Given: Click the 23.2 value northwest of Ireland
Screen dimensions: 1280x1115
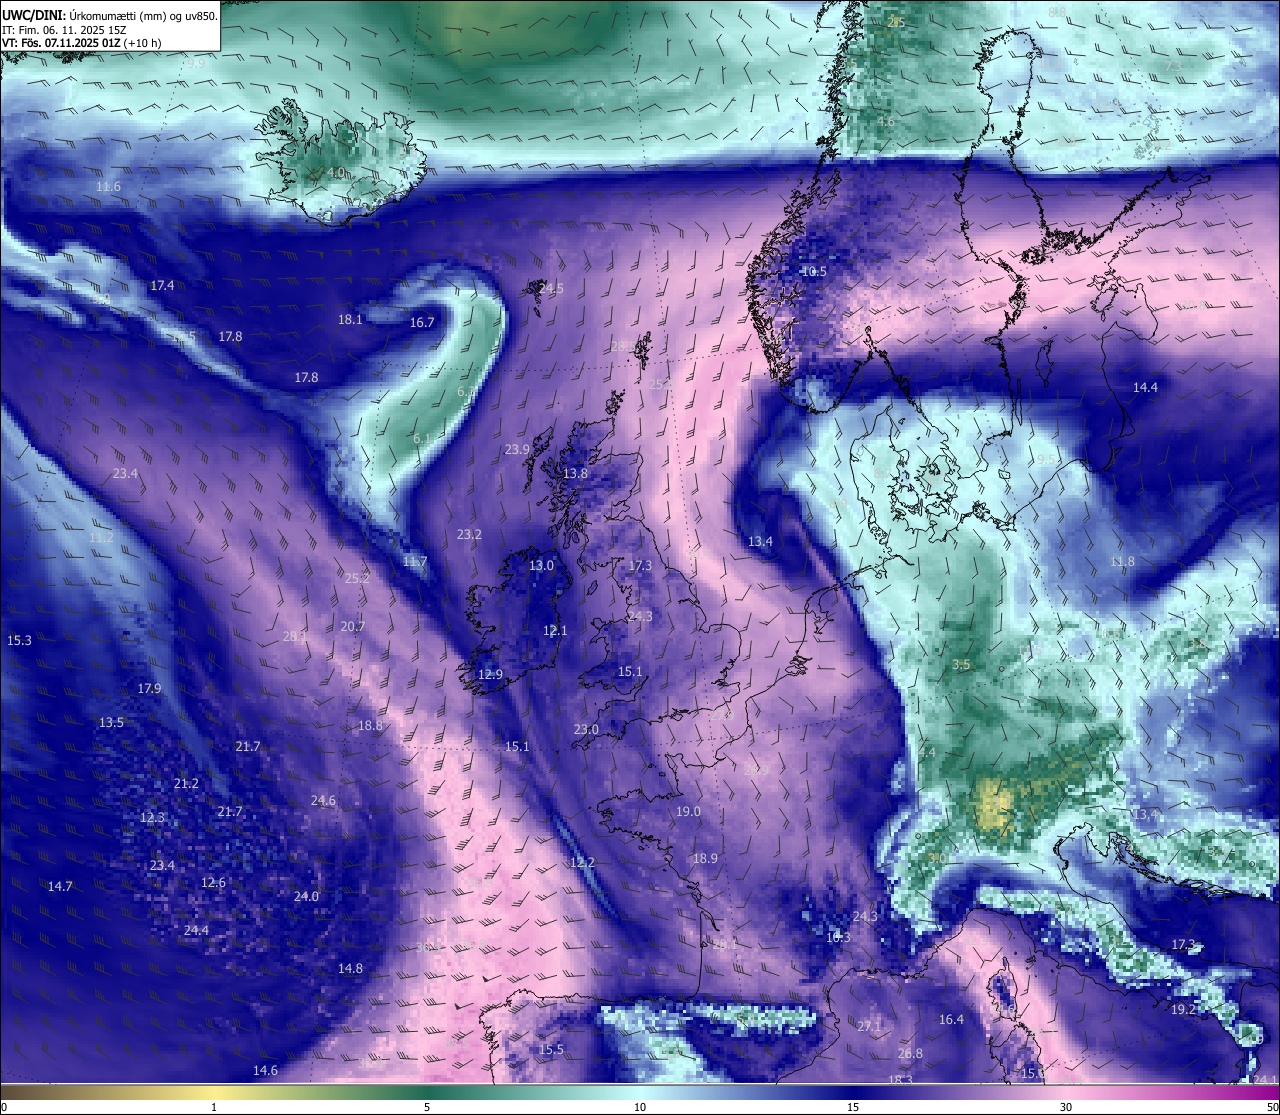Looking at the screenshot, I should 469,535.
